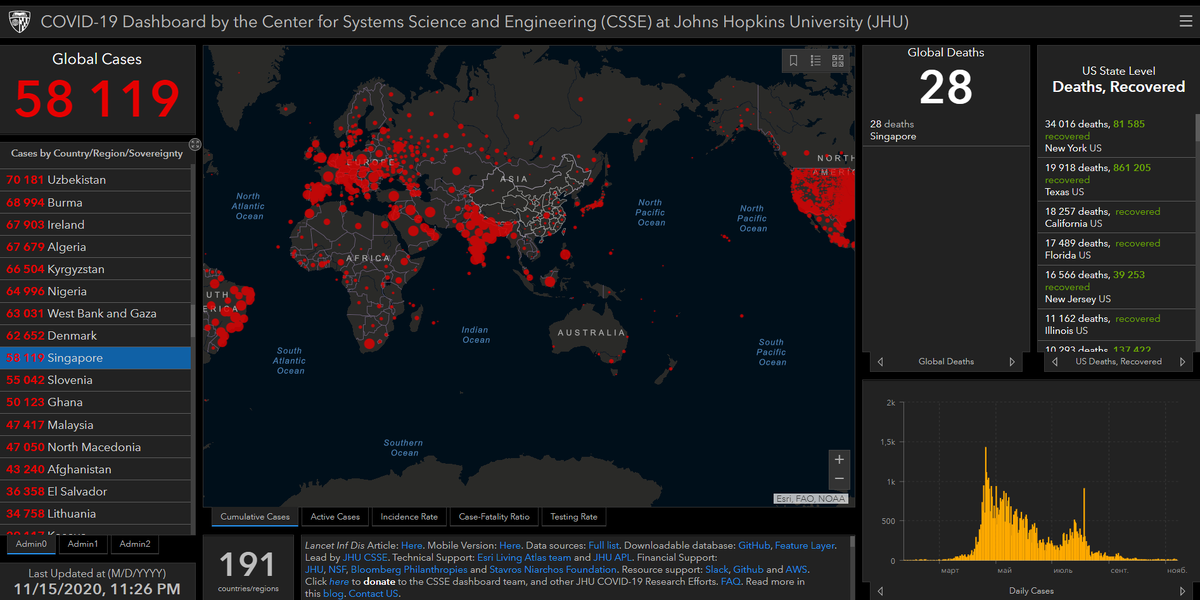Click the JHU shield logo in the header
Viewport: 1200px width, 600px height.
pyautogui.click(x=19, y=21)
